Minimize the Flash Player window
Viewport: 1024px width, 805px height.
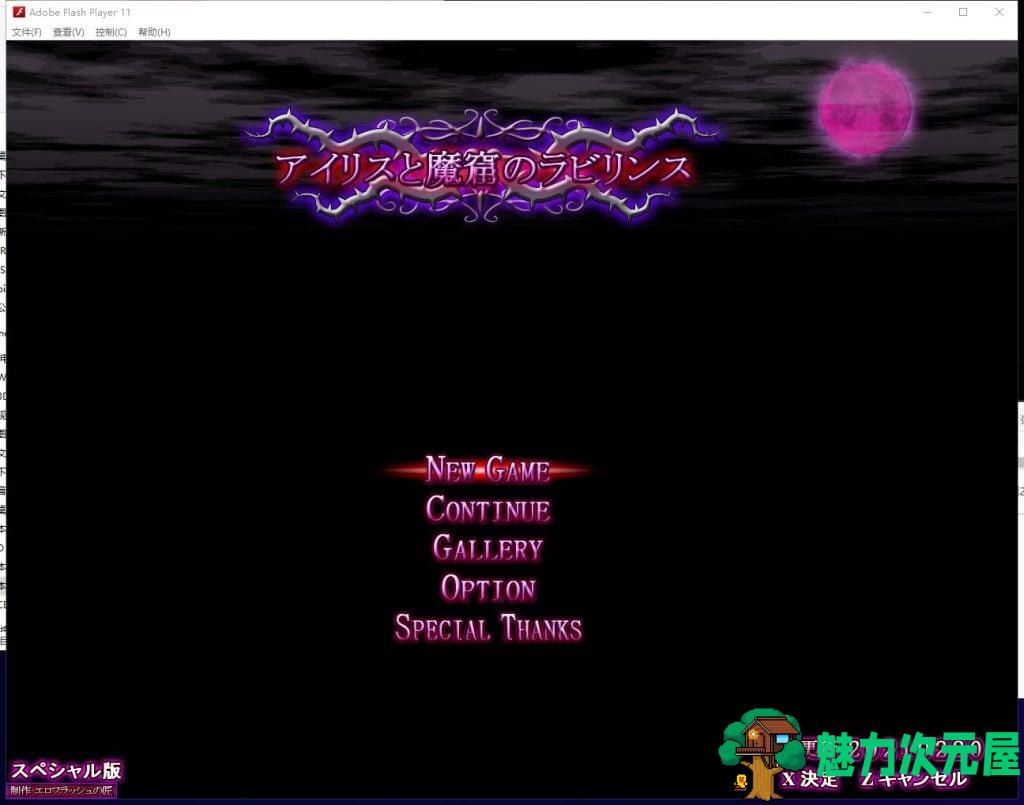pos(927,12)
